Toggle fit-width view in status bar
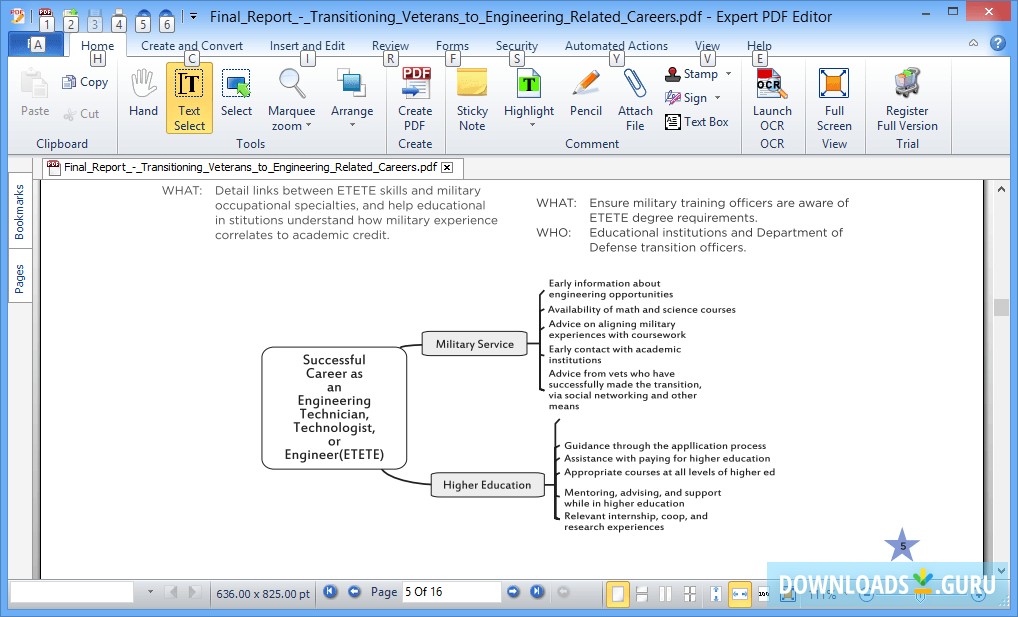1018x617 pixels. 740,593
